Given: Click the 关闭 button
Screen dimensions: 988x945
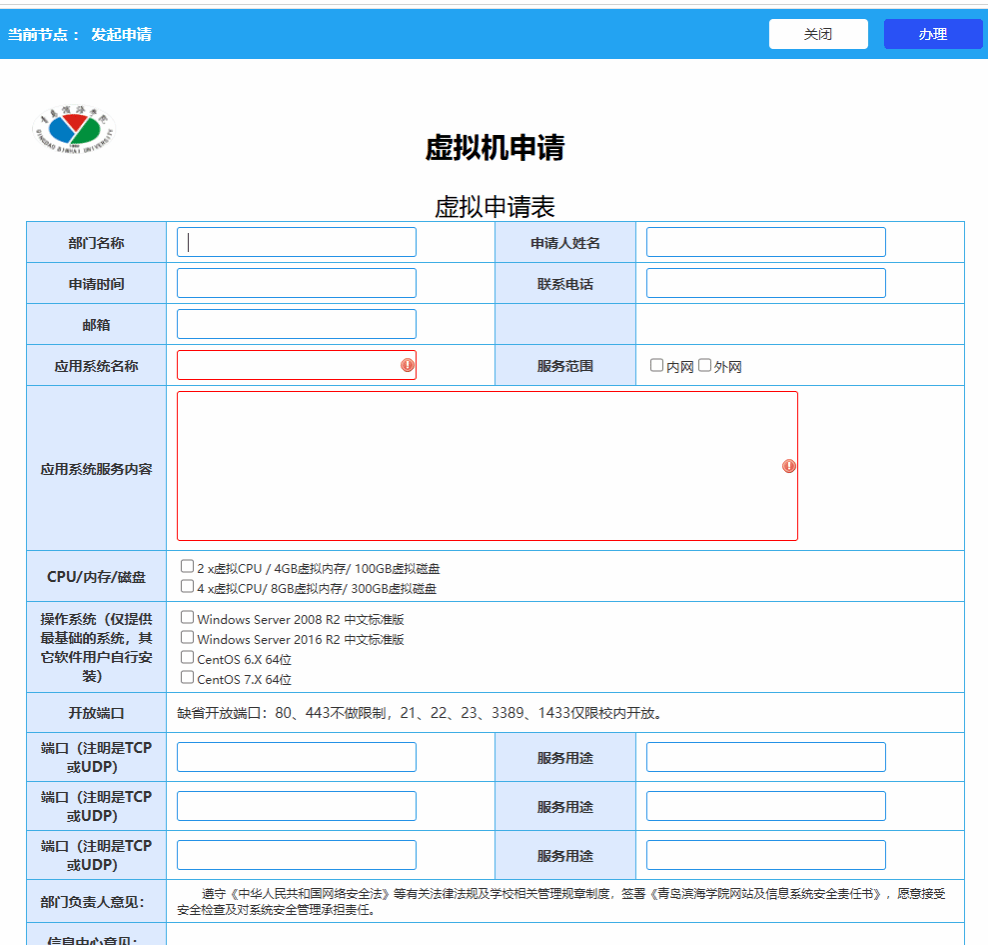Looking at the screenshot, I should click(x=818, y=34).
